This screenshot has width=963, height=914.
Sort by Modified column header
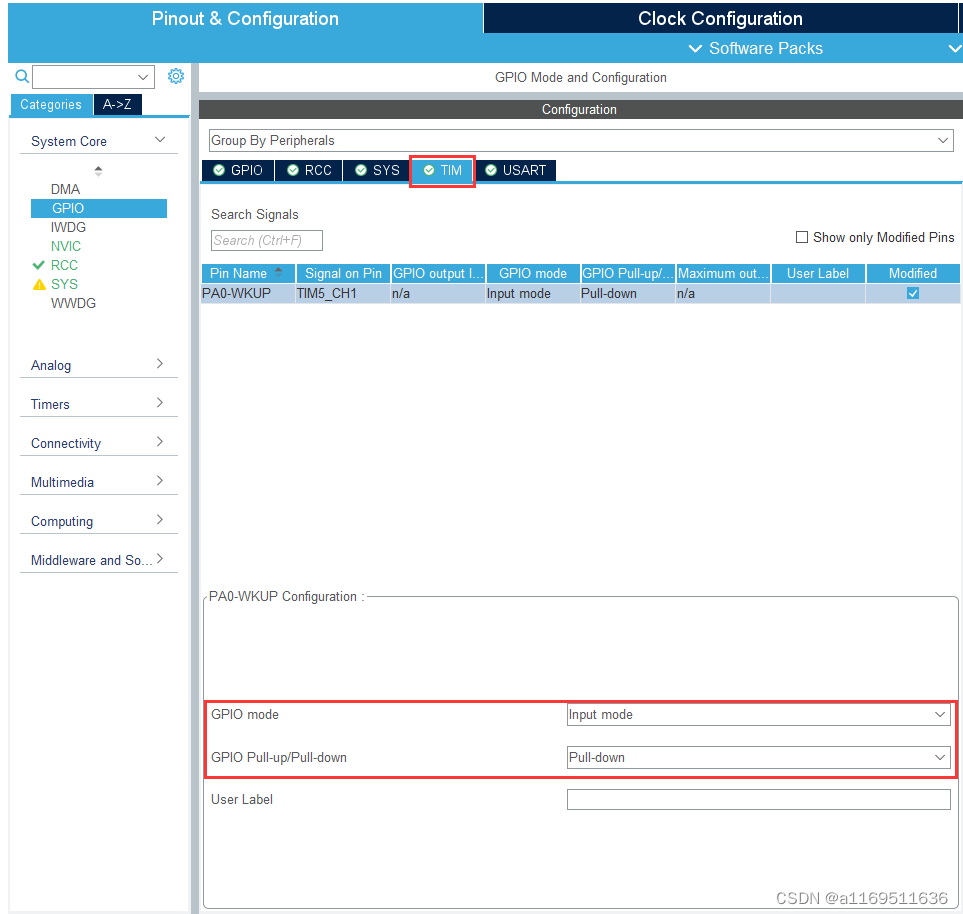click(913, 273)
